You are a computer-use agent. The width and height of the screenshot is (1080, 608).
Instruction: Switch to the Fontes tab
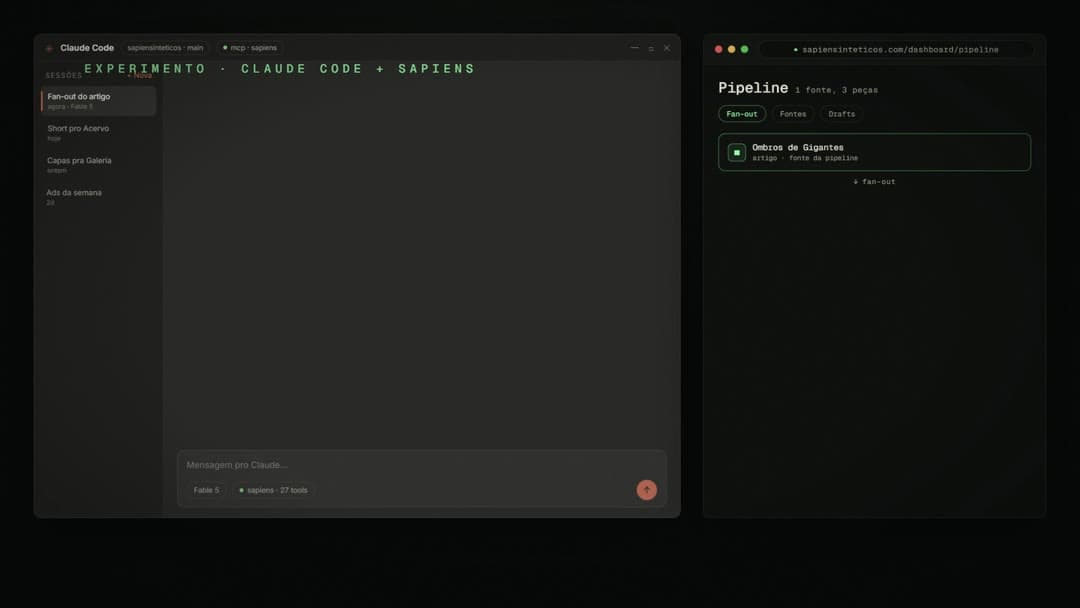coord(793,114)
